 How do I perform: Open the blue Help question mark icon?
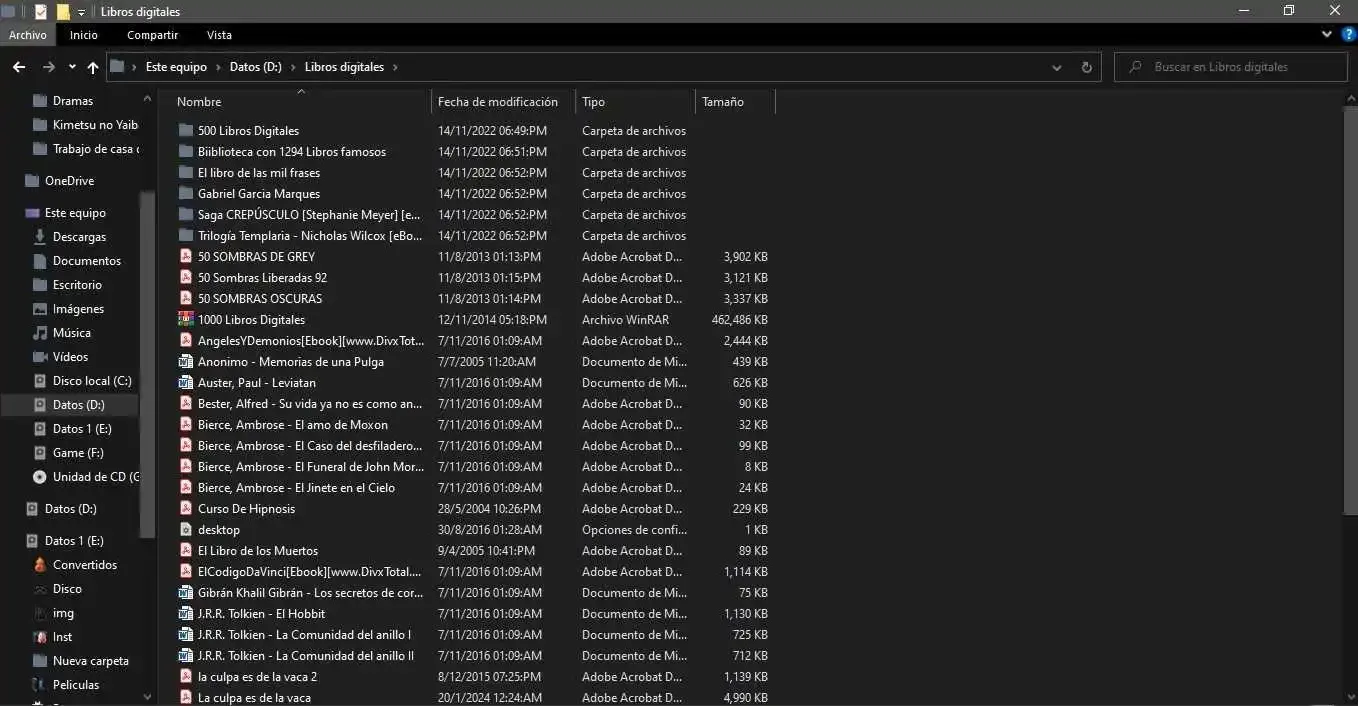pyautogui.click(x=1348, y=35)
